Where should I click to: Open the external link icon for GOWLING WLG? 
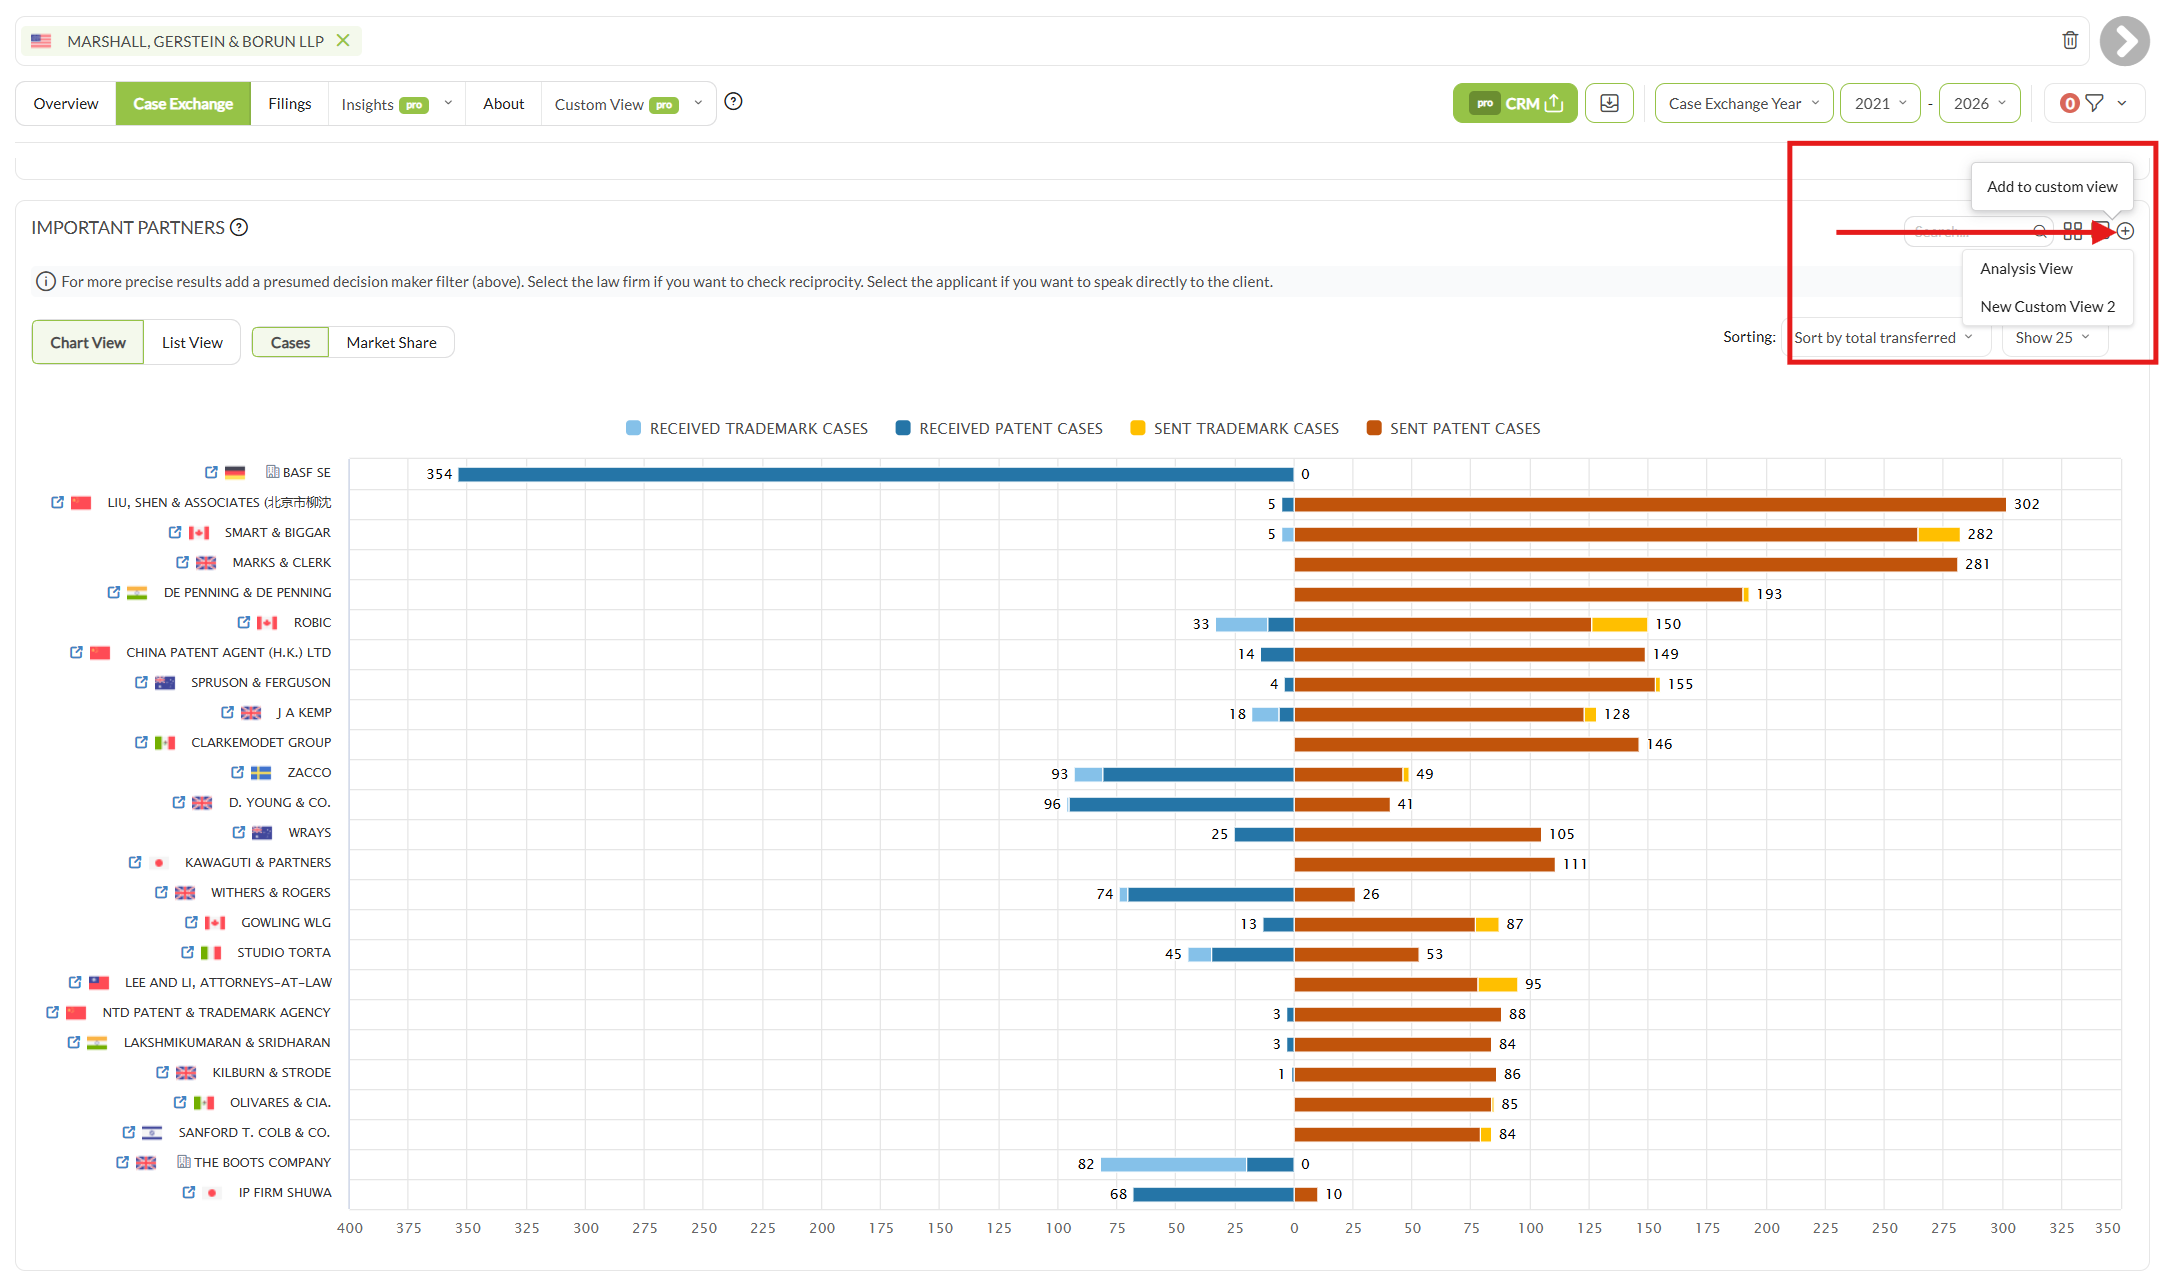point(191,922)
